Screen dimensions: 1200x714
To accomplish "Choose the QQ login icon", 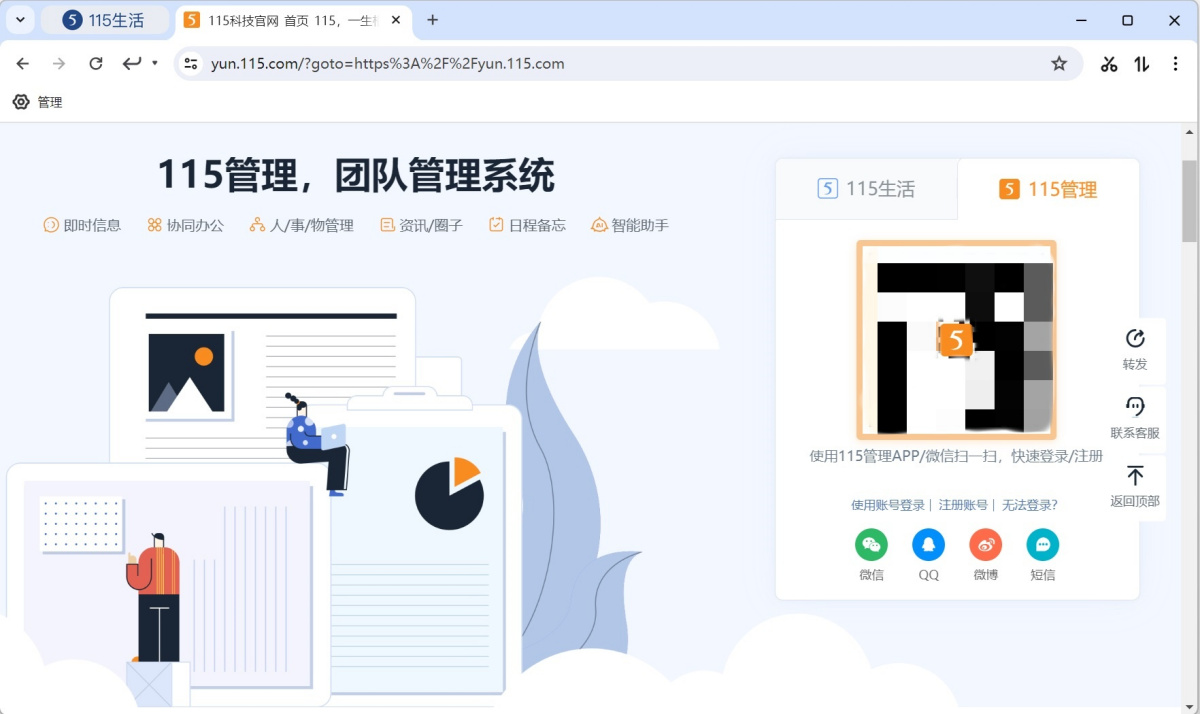I will 928,545.
